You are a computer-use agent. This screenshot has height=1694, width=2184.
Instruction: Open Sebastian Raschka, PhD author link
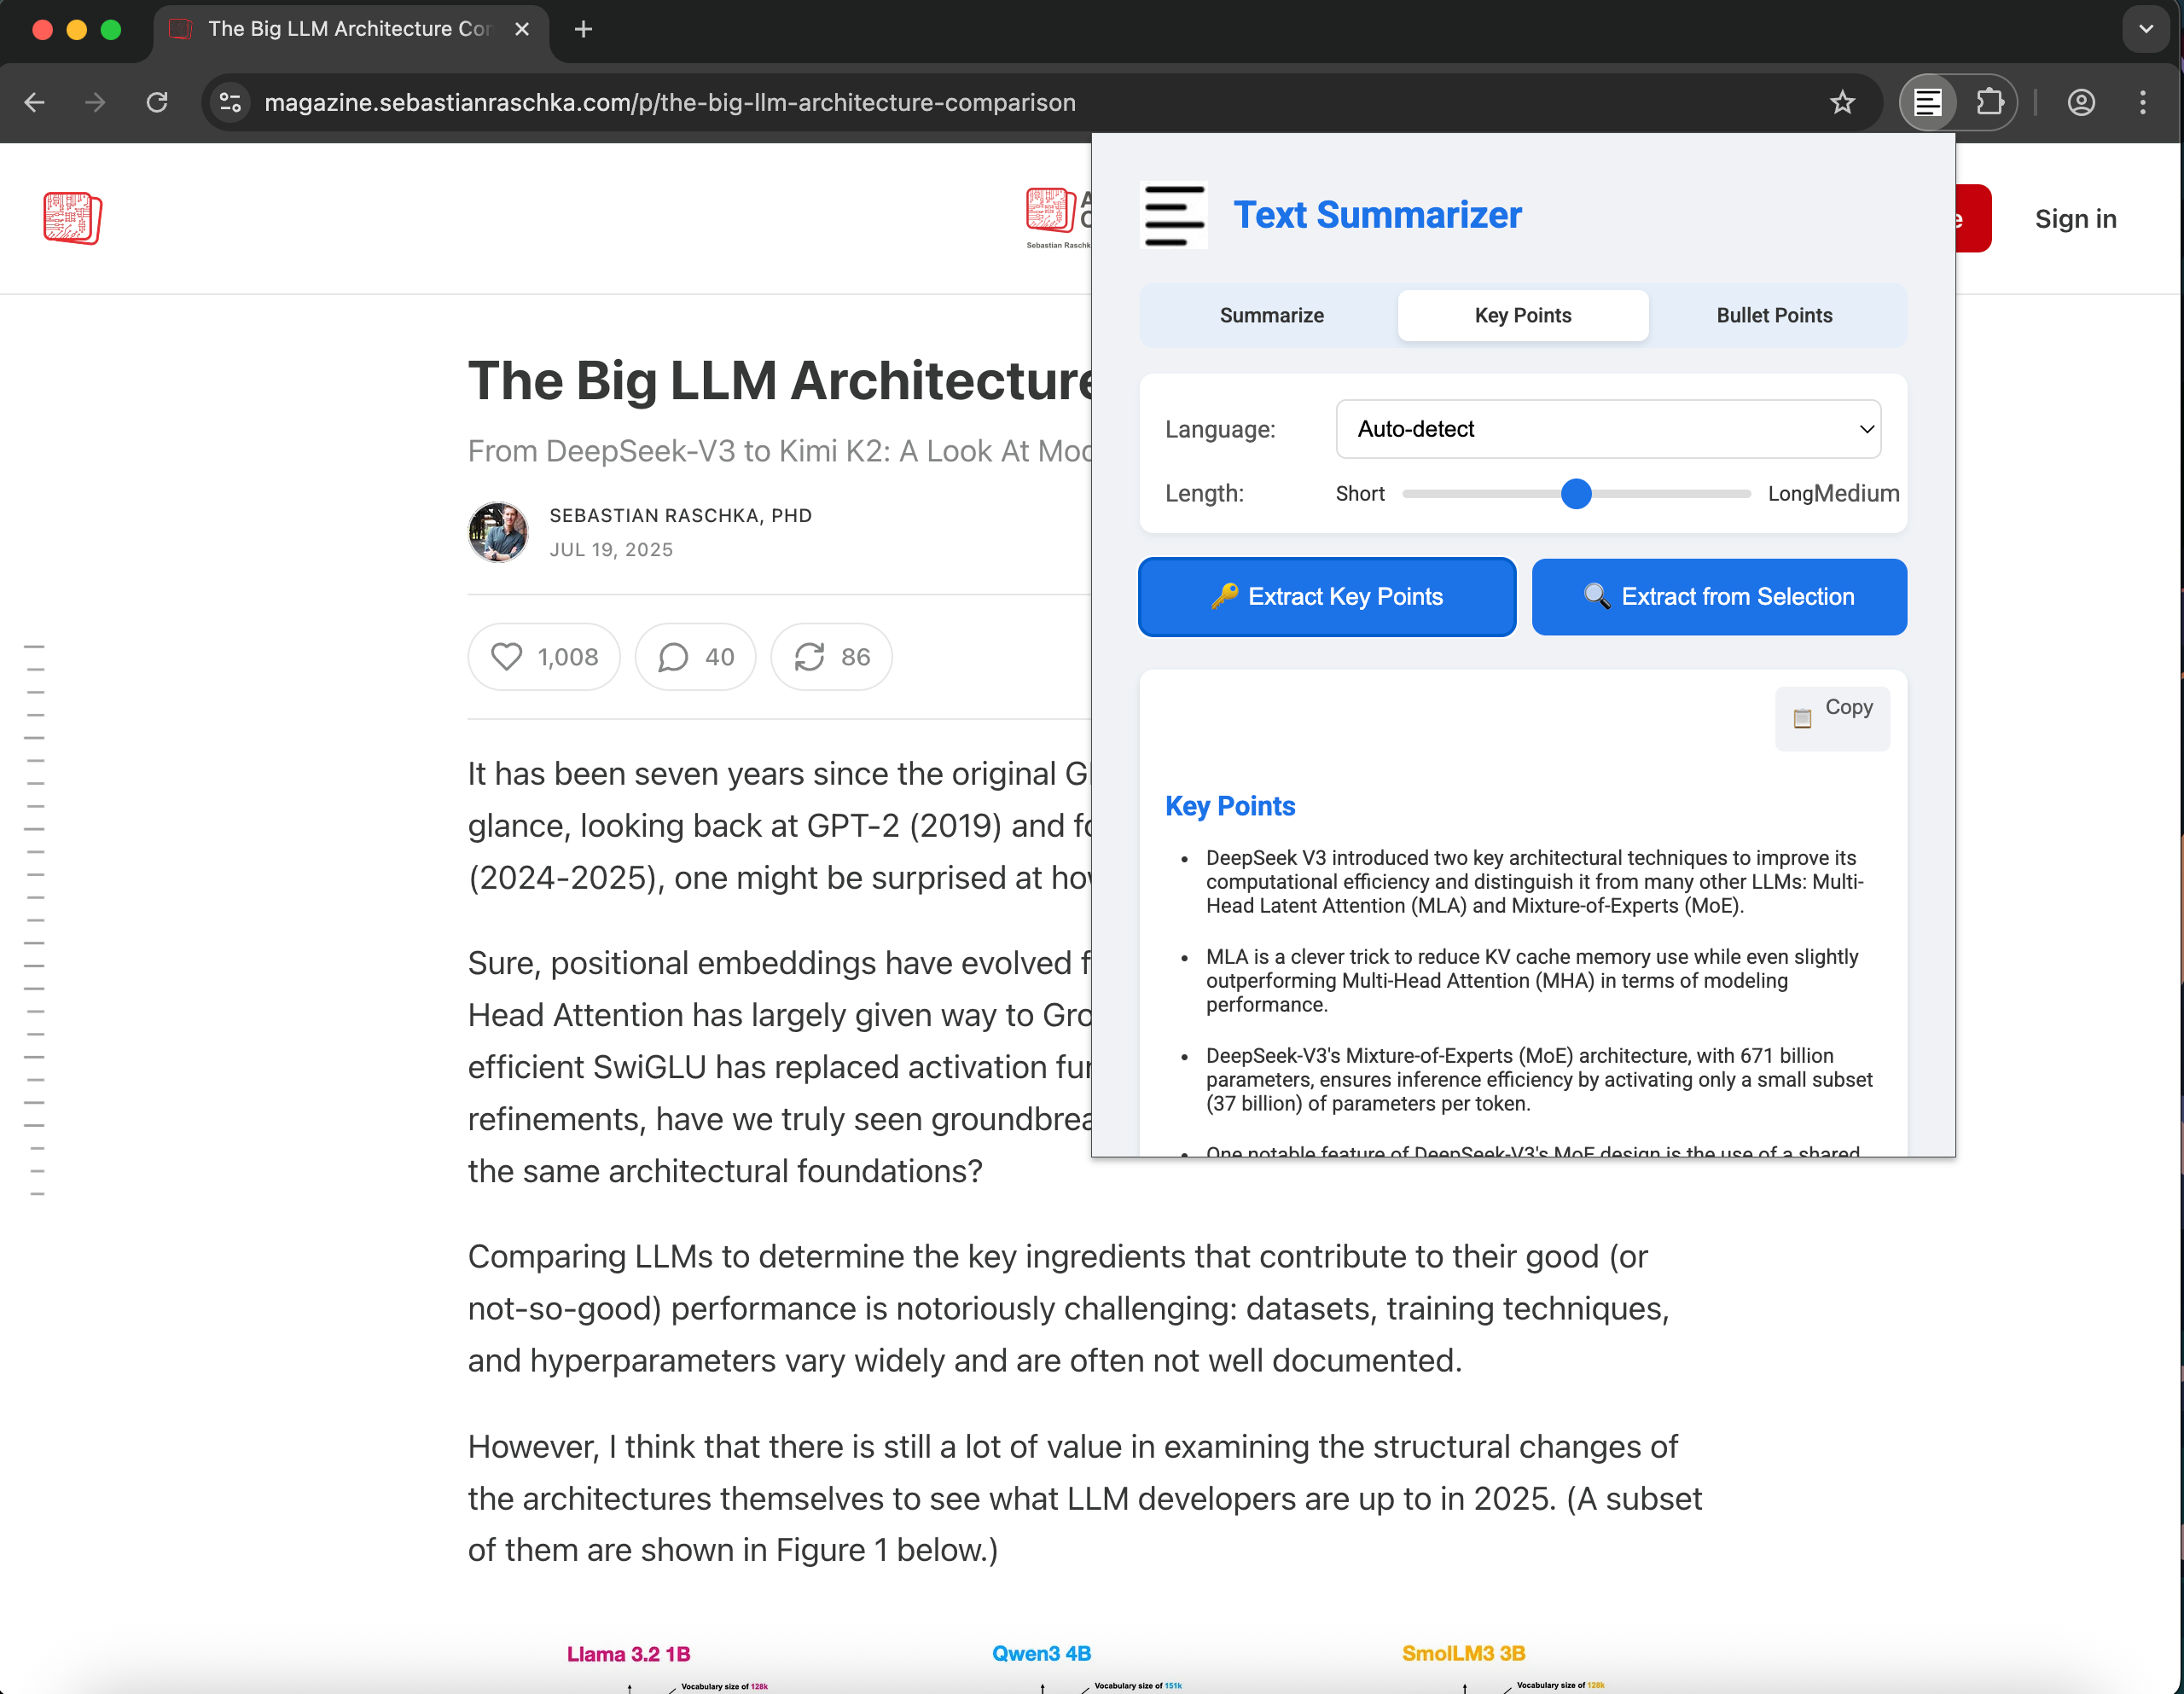[x=681, y=516]
